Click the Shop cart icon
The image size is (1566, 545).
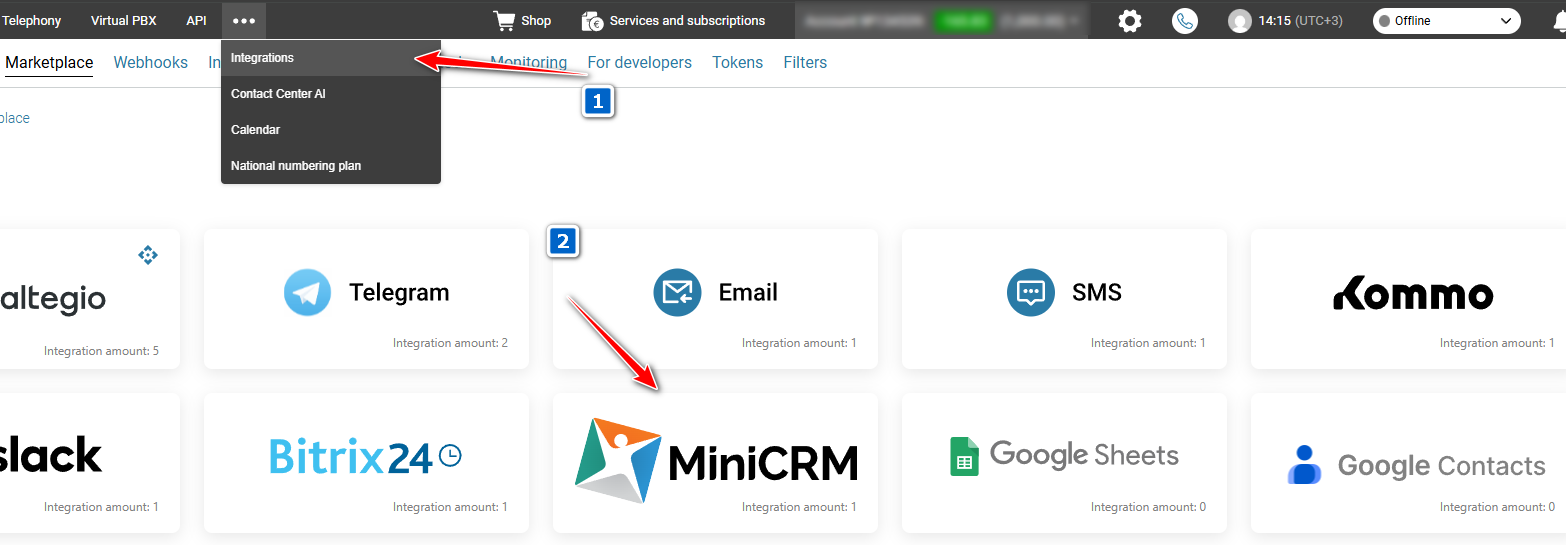click(504, 20)
